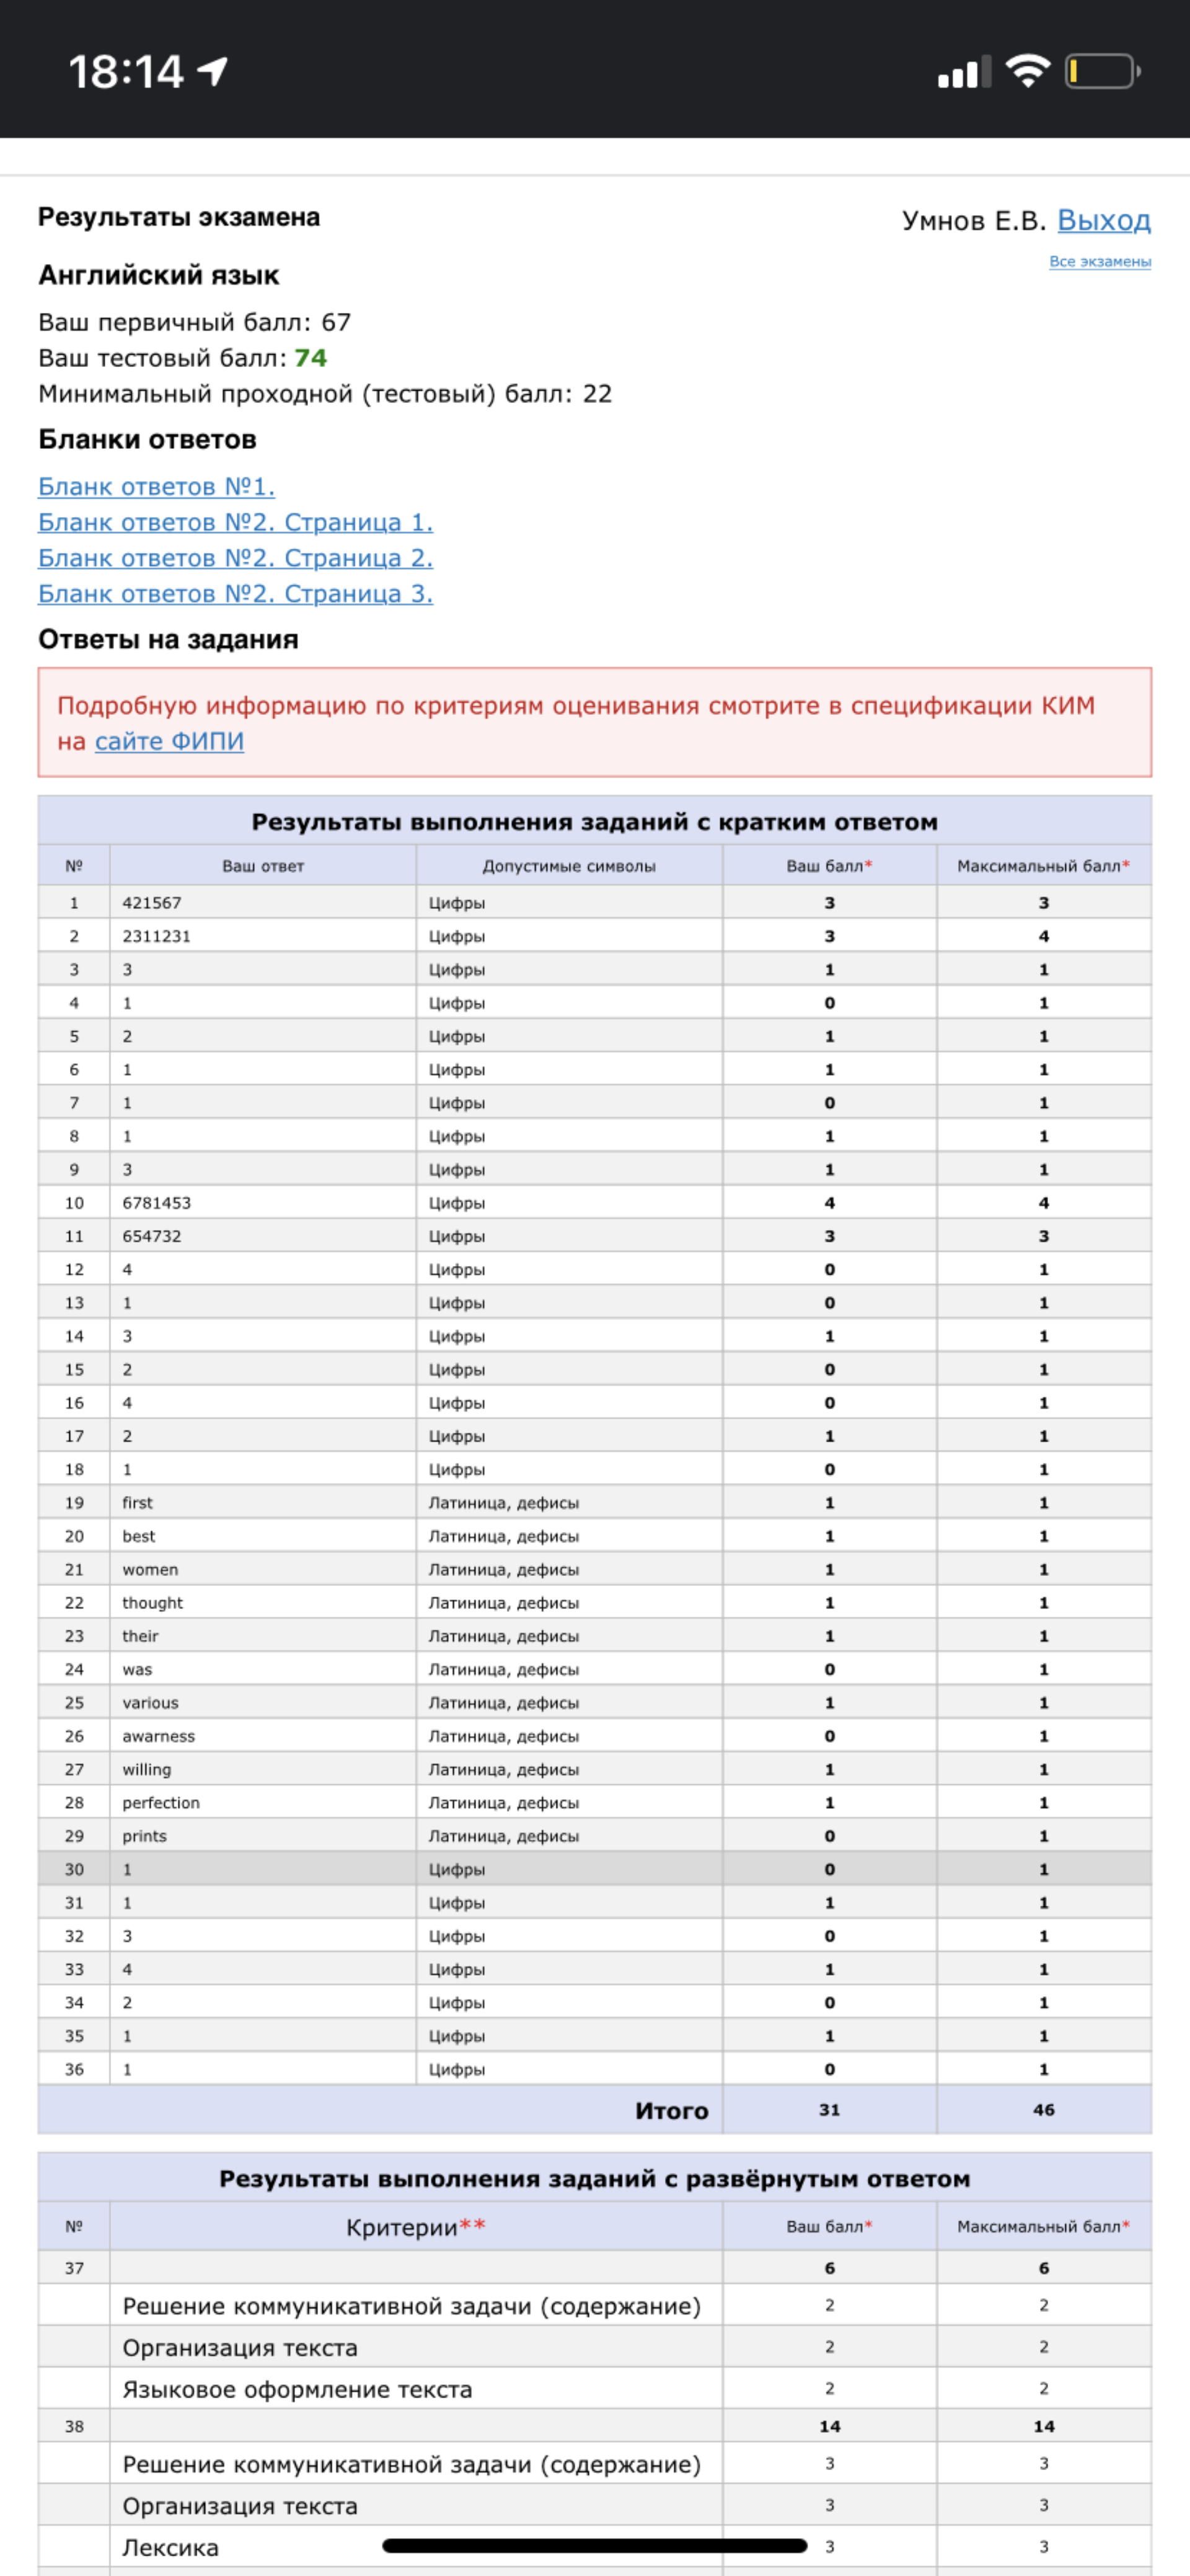Click the answer 'women' in row 21
1190x2576 pixels.
[150, 1570]
